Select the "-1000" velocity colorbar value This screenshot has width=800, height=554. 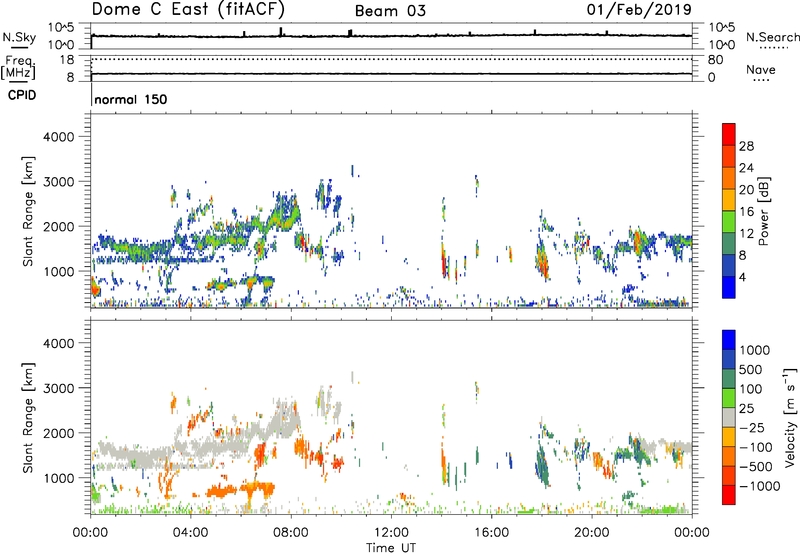click(759, 486)
